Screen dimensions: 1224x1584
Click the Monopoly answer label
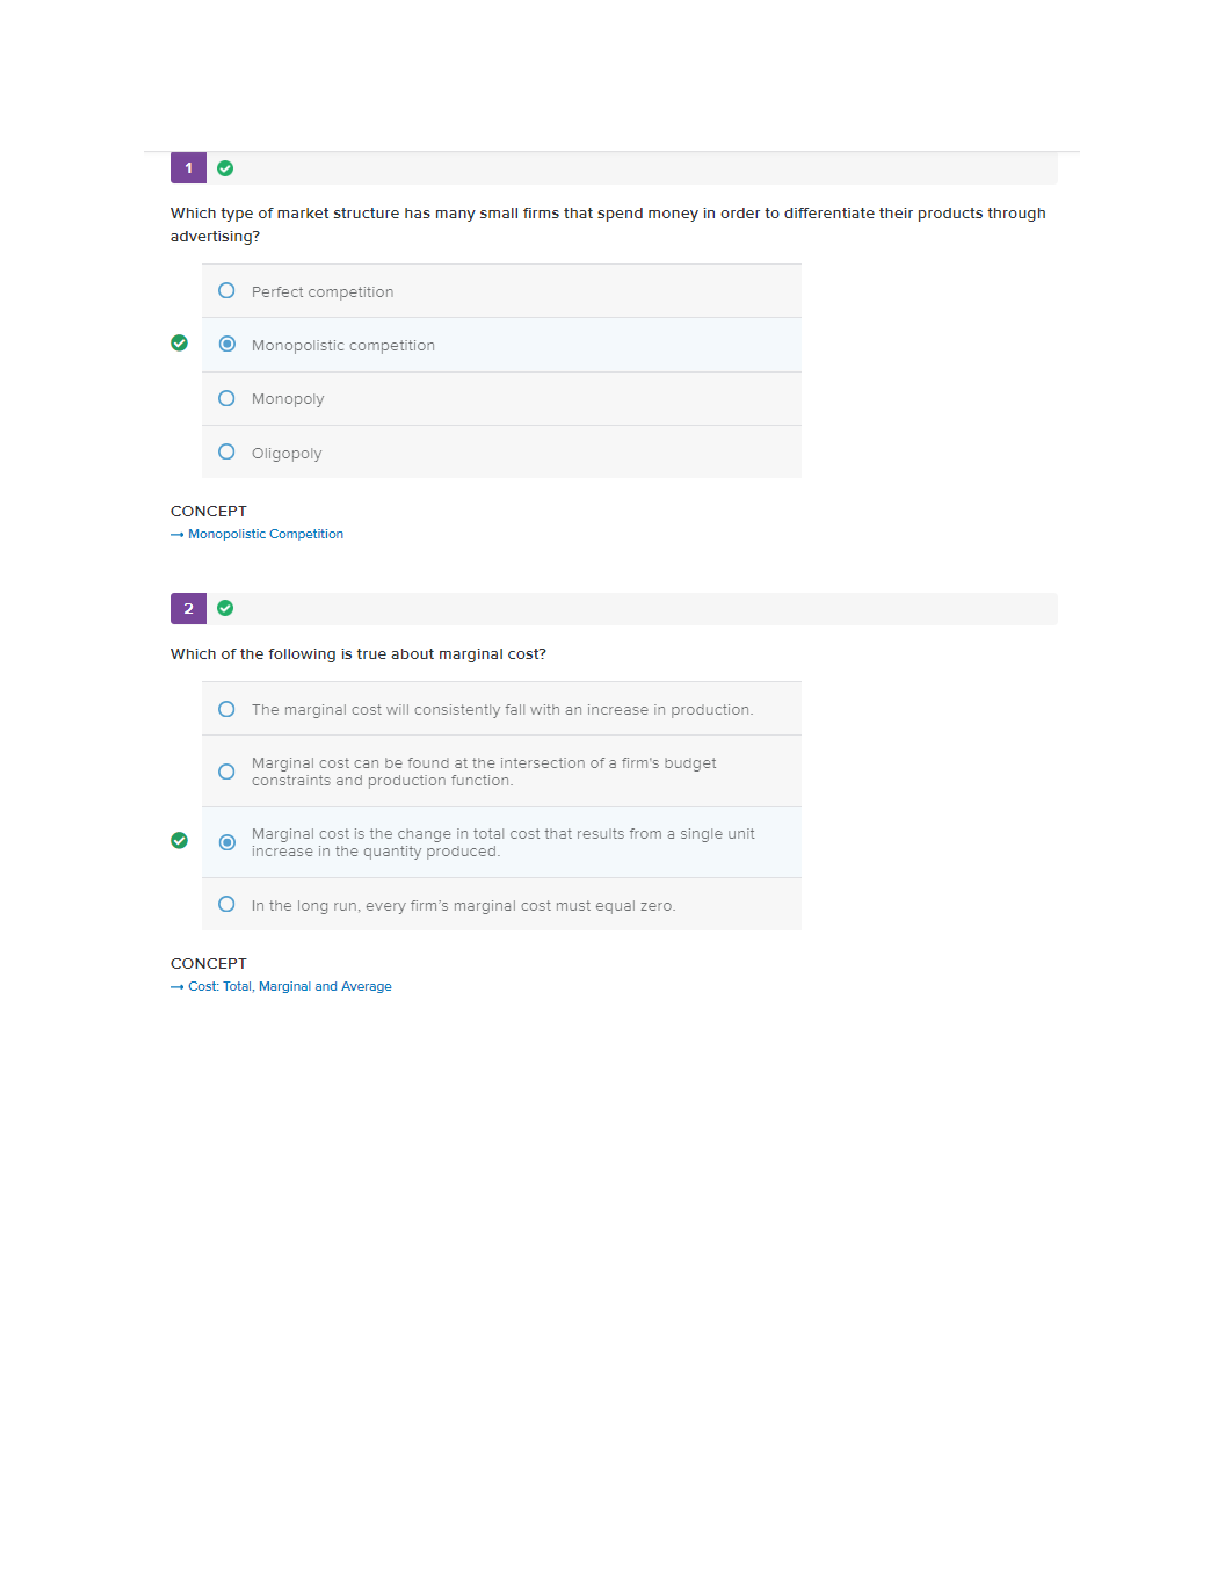click(288, 399)
